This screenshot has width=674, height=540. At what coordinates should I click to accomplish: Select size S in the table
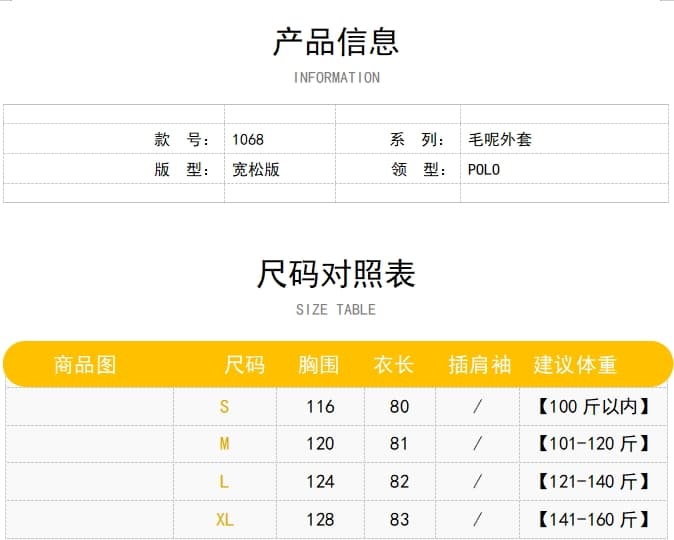(x=224, y=407)
